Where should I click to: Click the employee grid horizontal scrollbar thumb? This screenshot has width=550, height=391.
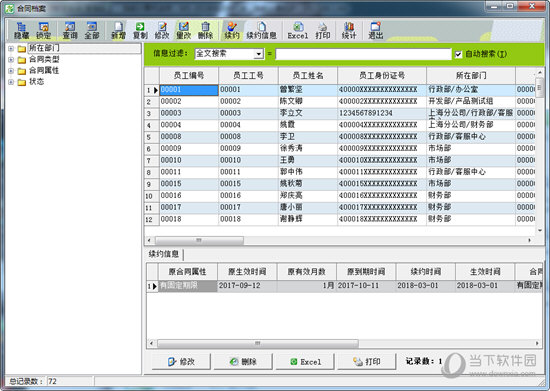pyautogui.click(x=199, y=240)
